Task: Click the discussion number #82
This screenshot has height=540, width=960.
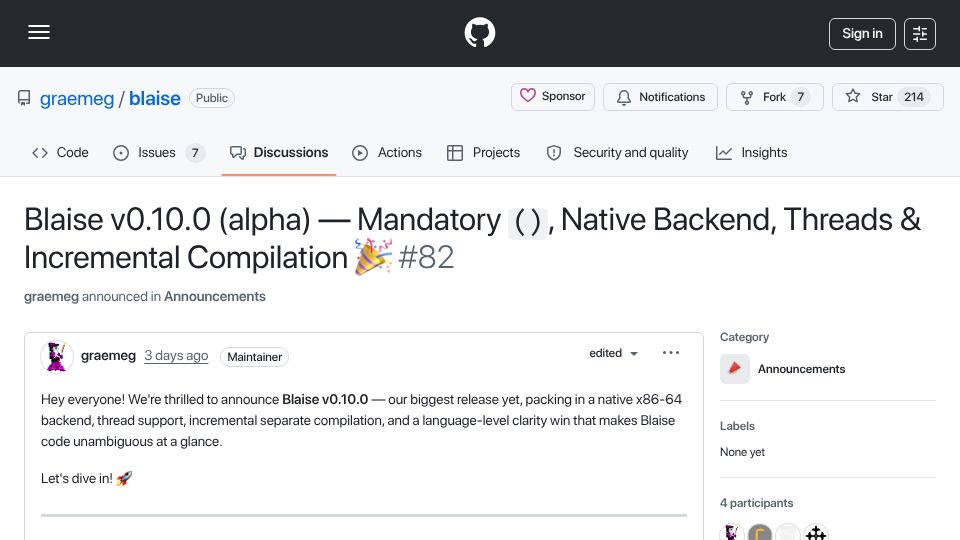Action: pos(426,257)
